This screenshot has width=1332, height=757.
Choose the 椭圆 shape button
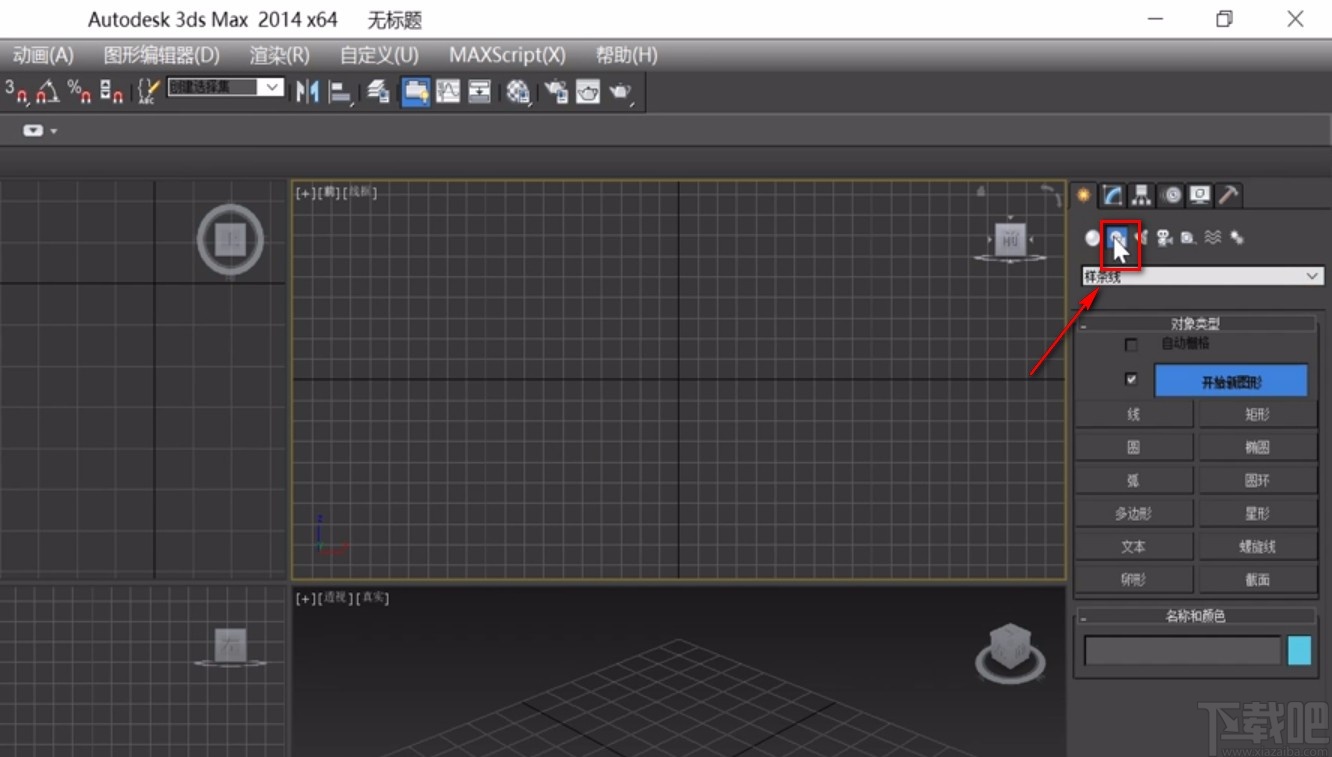[x=1258, y=447]
